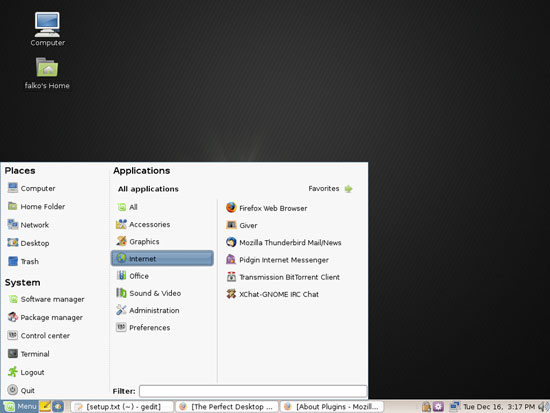This screenshot has height=413, width=550.
Task: Click the clock showing Tue Dec 16
Action: coord(499,407)
